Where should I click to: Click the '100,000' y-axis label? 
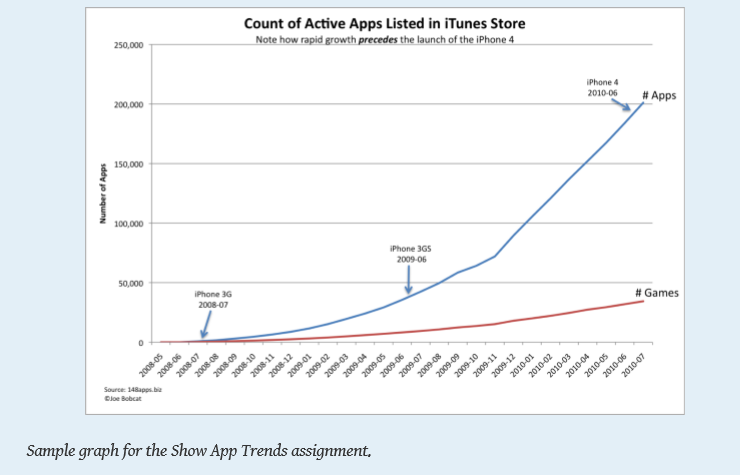click(128, 224)
